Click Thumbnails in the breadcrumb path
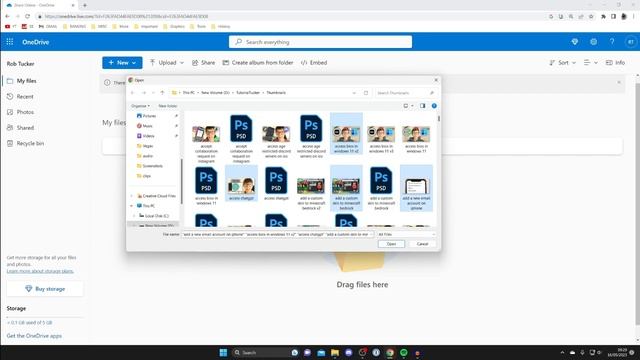The image size is (640, 360). 276,93
